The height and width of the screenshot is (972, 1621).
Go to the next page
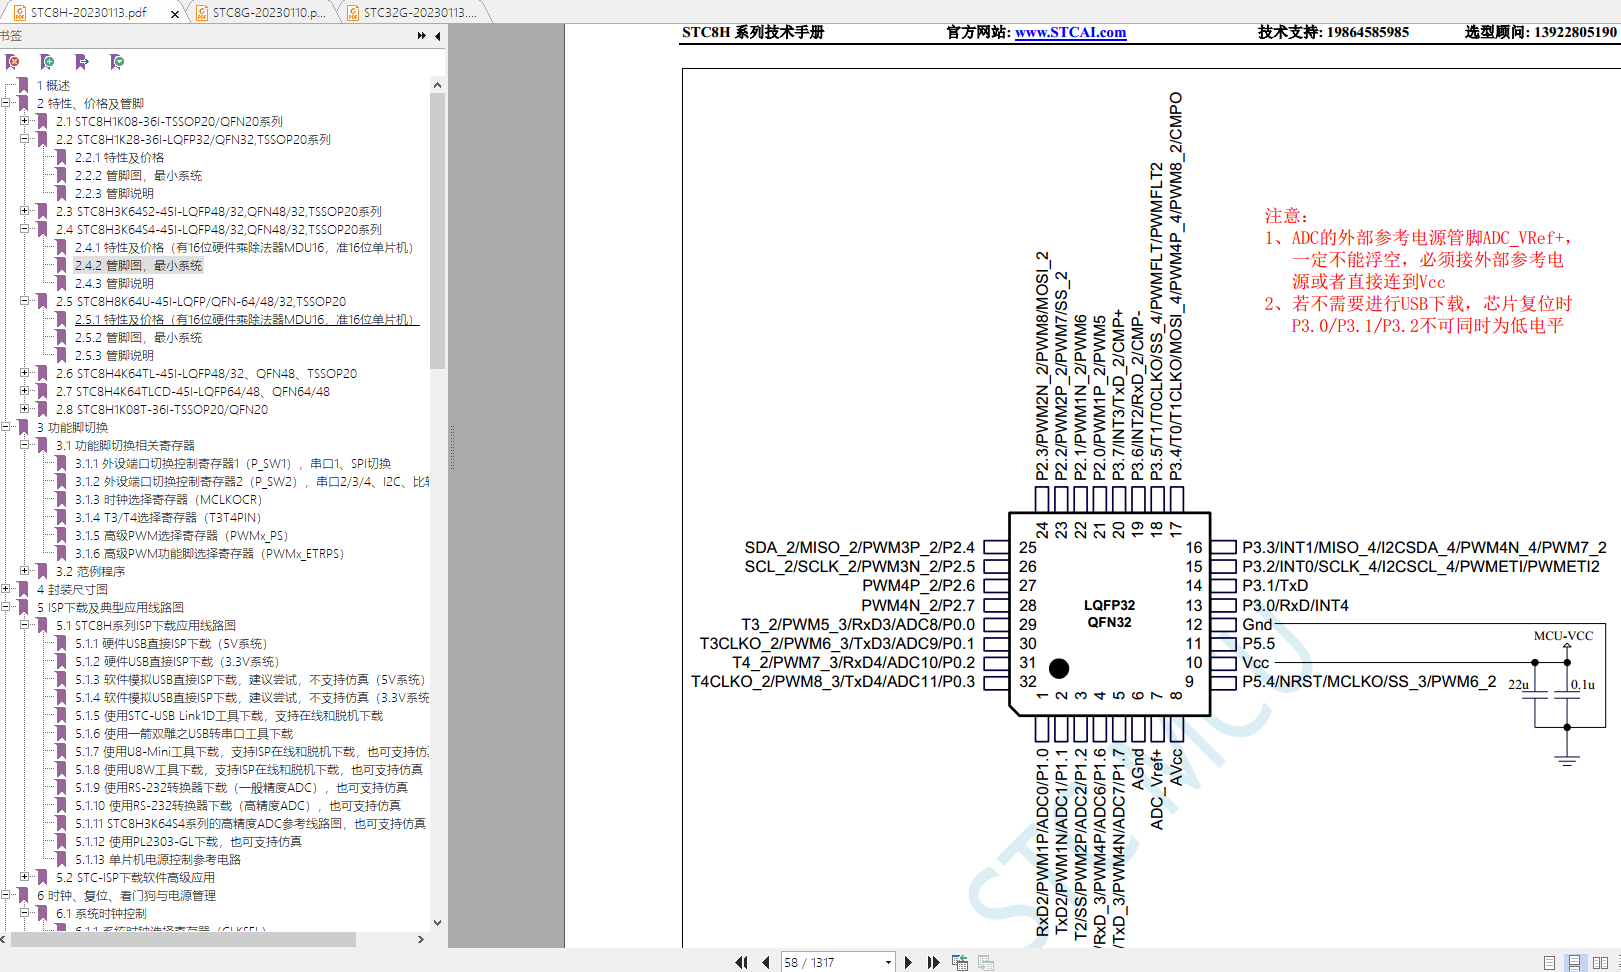pyautogui.click(x=908, y=962)
